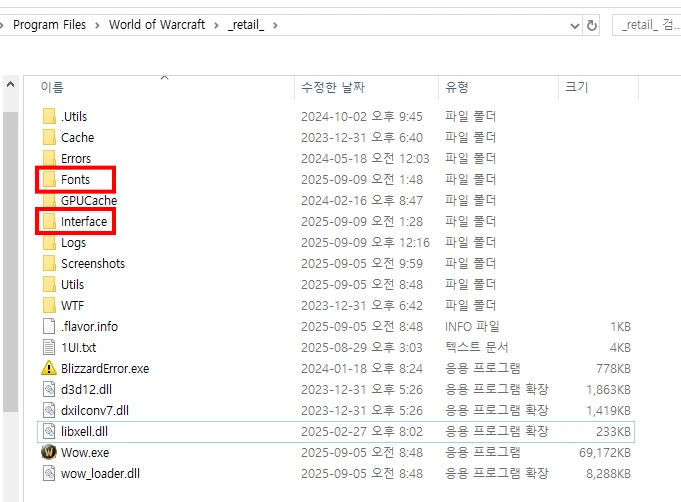Open the address bar history dropdown
Viewport: 681px width, 502px height.
click(573, 25)
